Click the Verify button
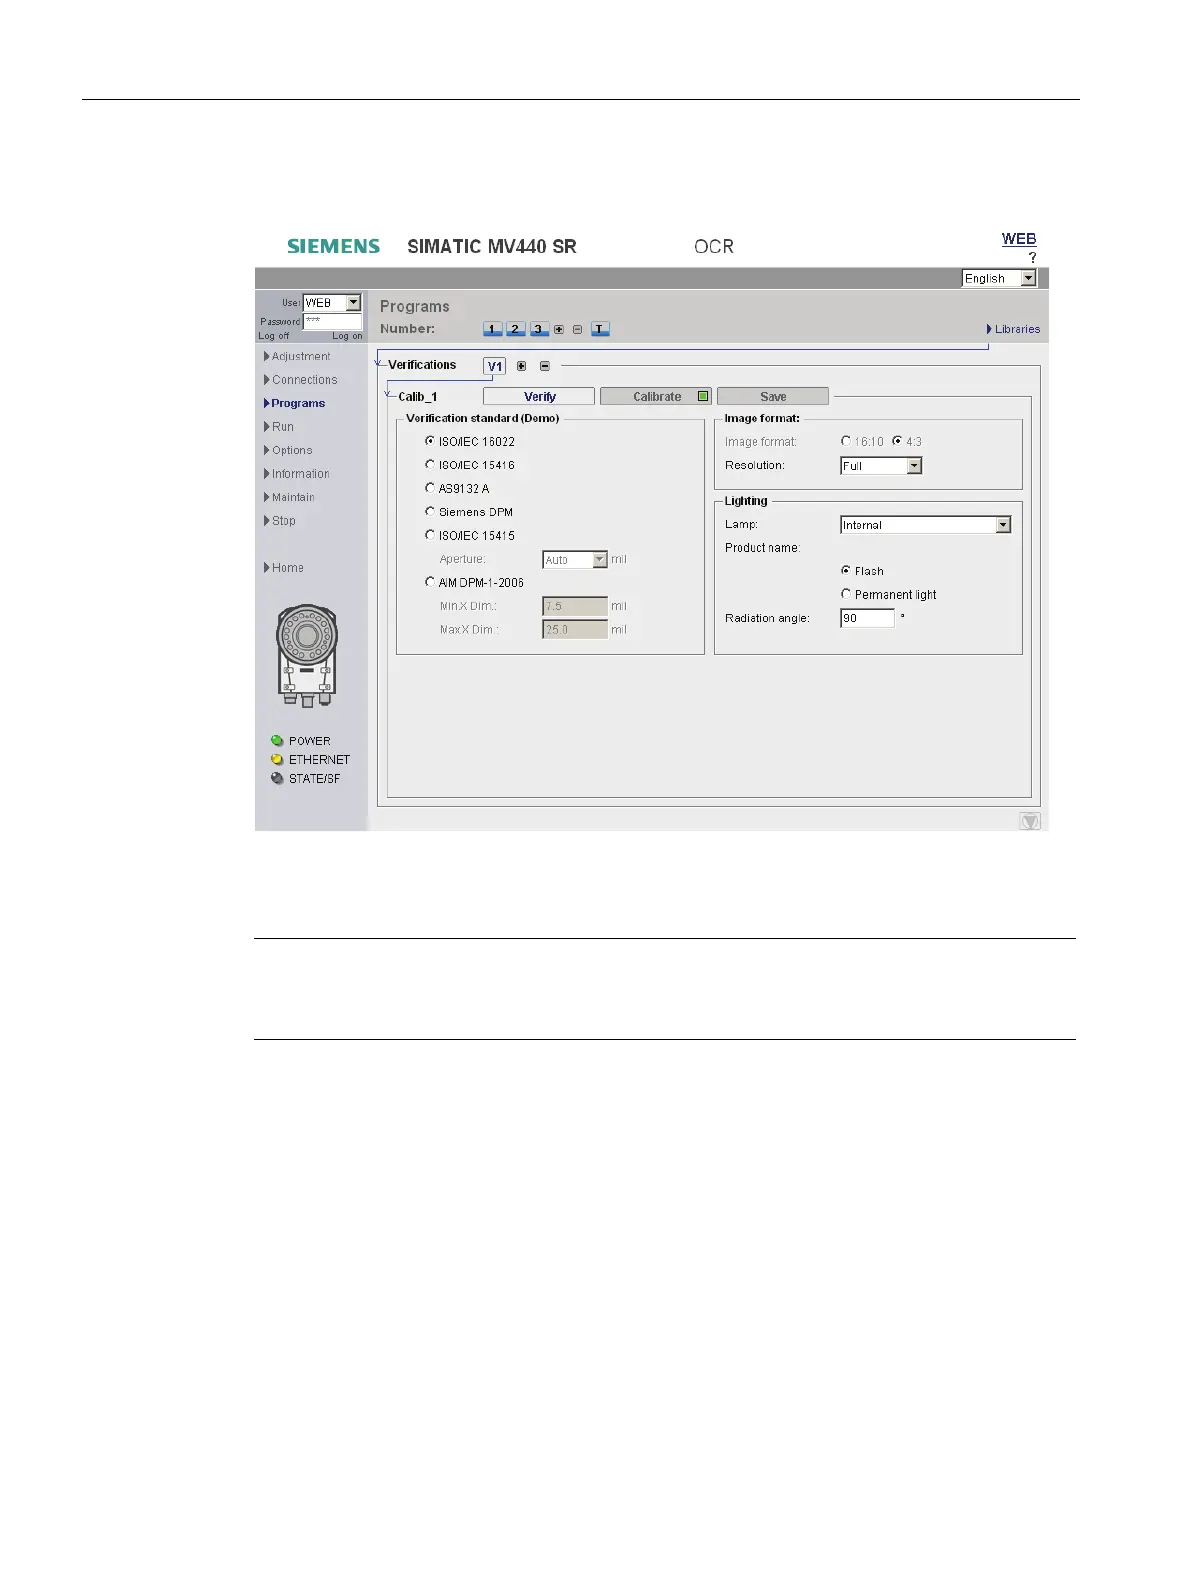The image size is (1190, 1588). point(539,397)
